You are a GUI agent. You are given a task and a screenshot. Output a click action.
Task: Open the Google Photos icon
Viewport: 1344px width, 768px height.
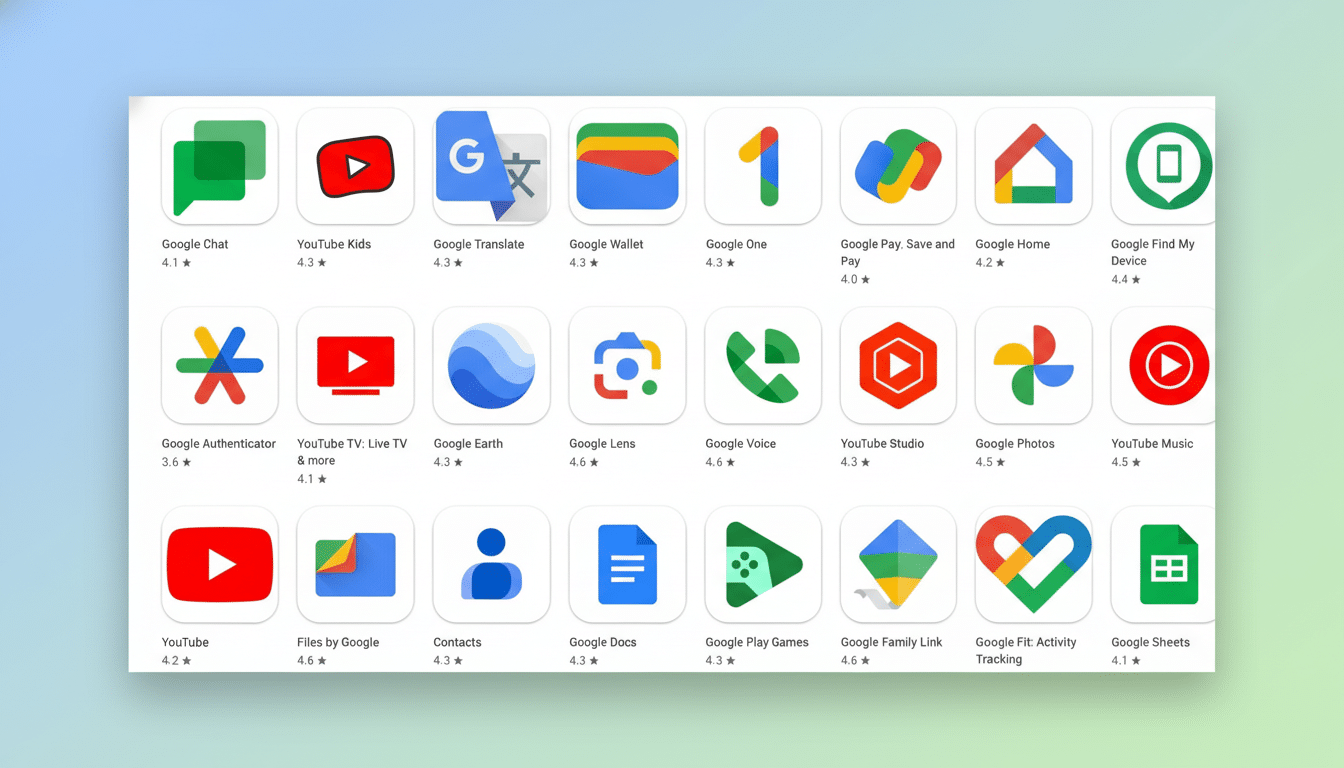(1033, 365)
